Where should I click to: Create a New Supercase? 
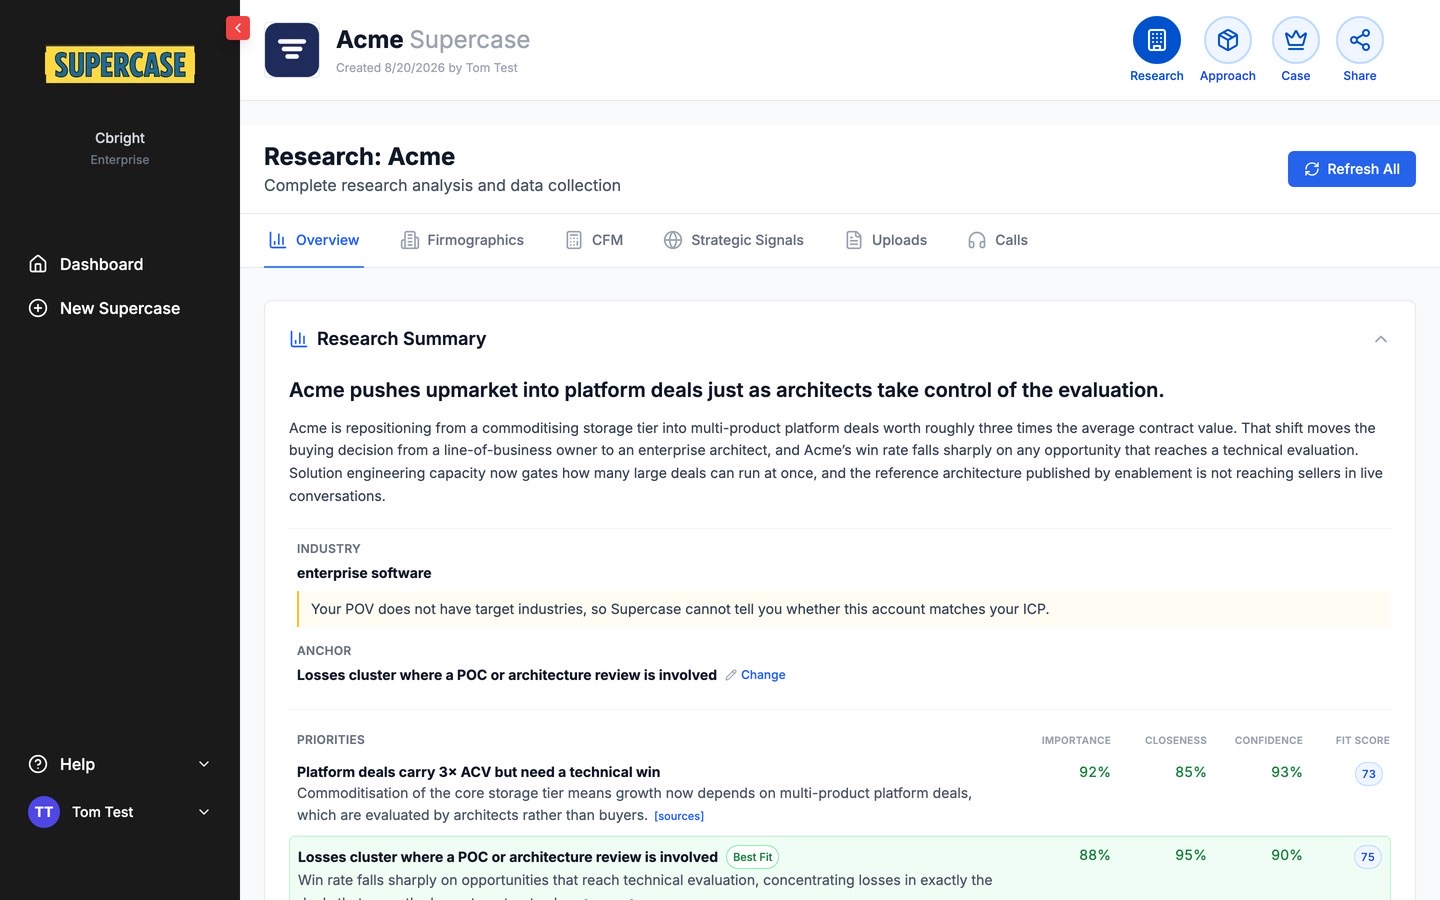[x=120, y=308]
